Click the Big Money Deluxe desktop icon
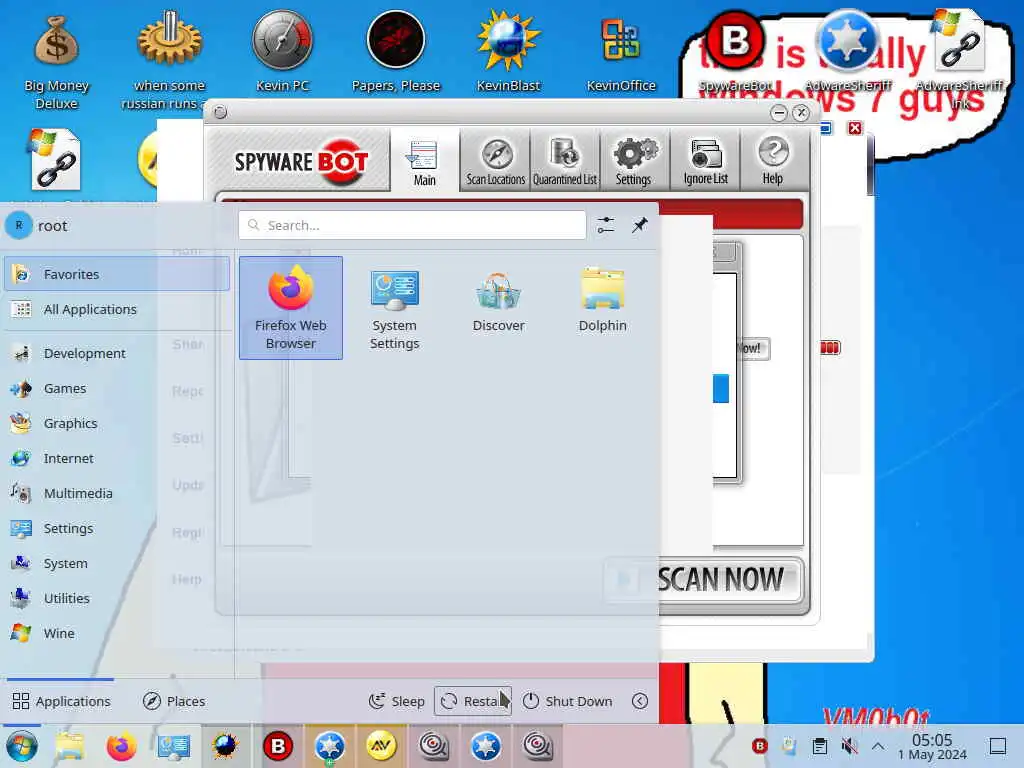This screenshot has height=768, width=1024. [x=57, y=61]
